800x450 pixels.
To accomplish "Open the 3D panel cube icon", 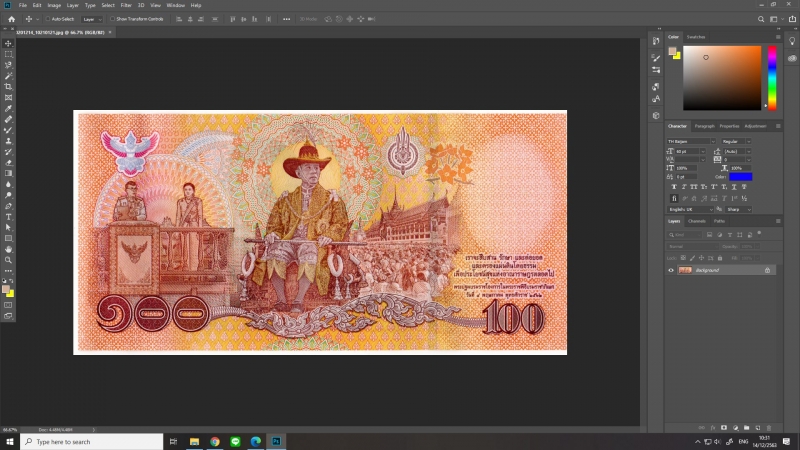I will [656, 116].
